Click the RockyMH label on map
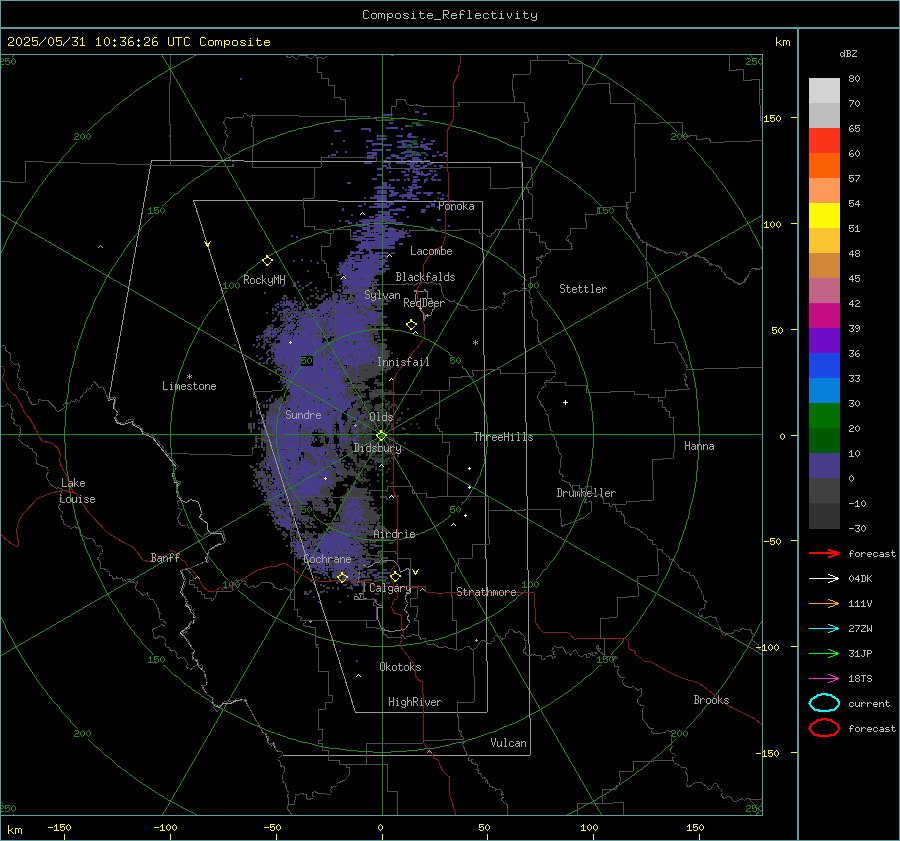900x841 pixels. click(264, 280)
